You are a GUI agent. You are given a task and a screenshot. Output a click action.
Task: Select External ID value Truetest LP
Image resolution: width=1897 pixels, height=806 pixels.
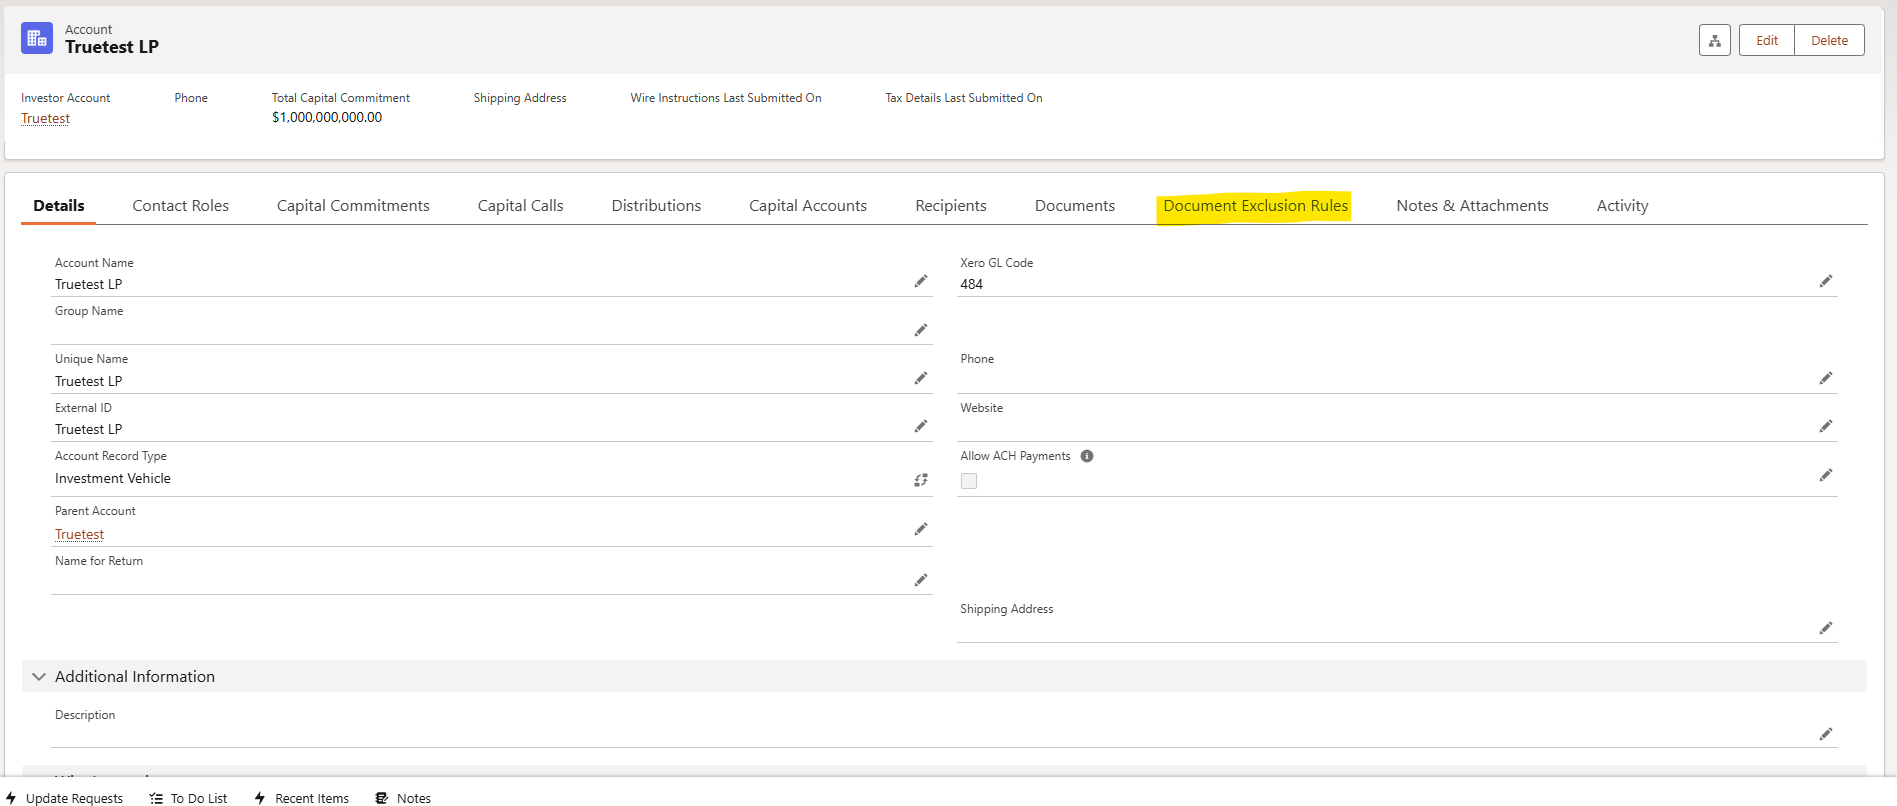[89, 429]
